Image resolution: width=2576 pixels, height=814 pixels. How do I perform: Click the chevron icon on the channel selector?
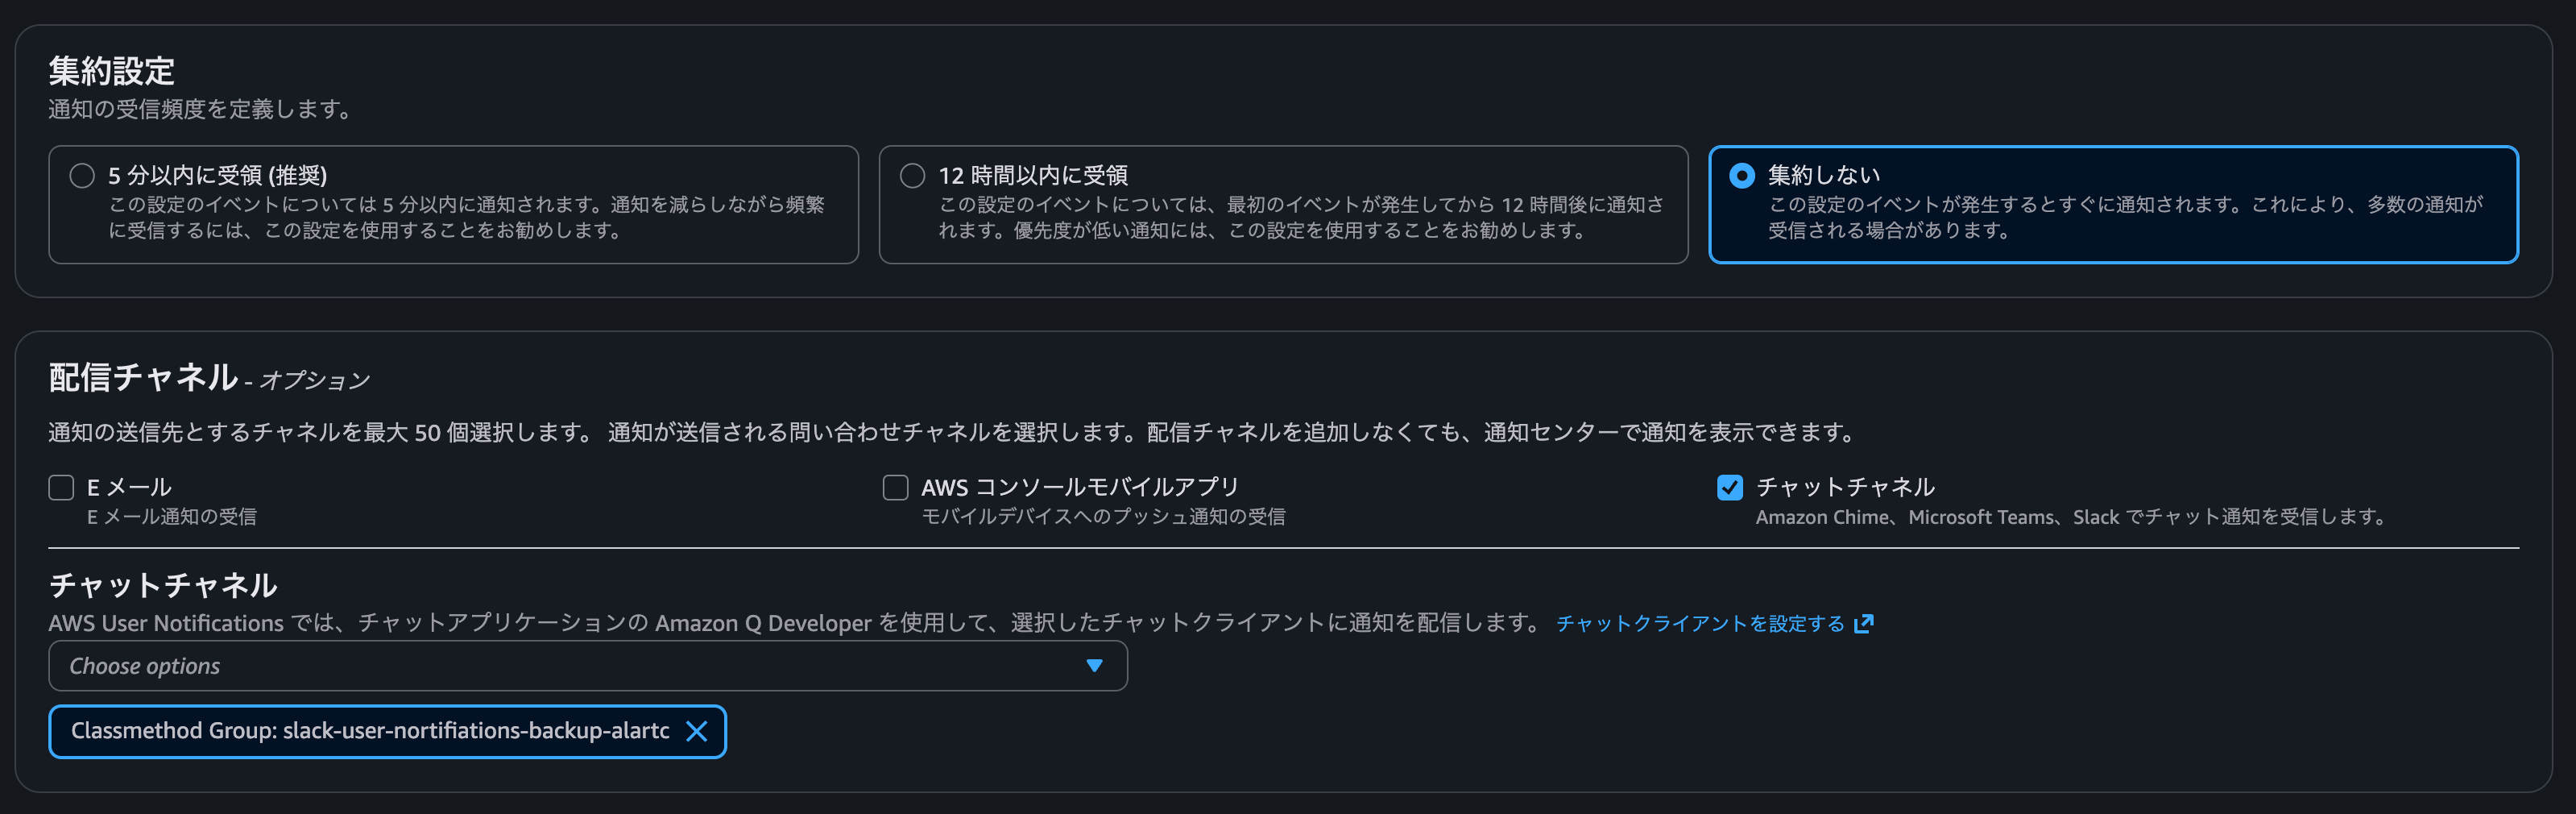pyautogui.click(x=1094, y=665)
